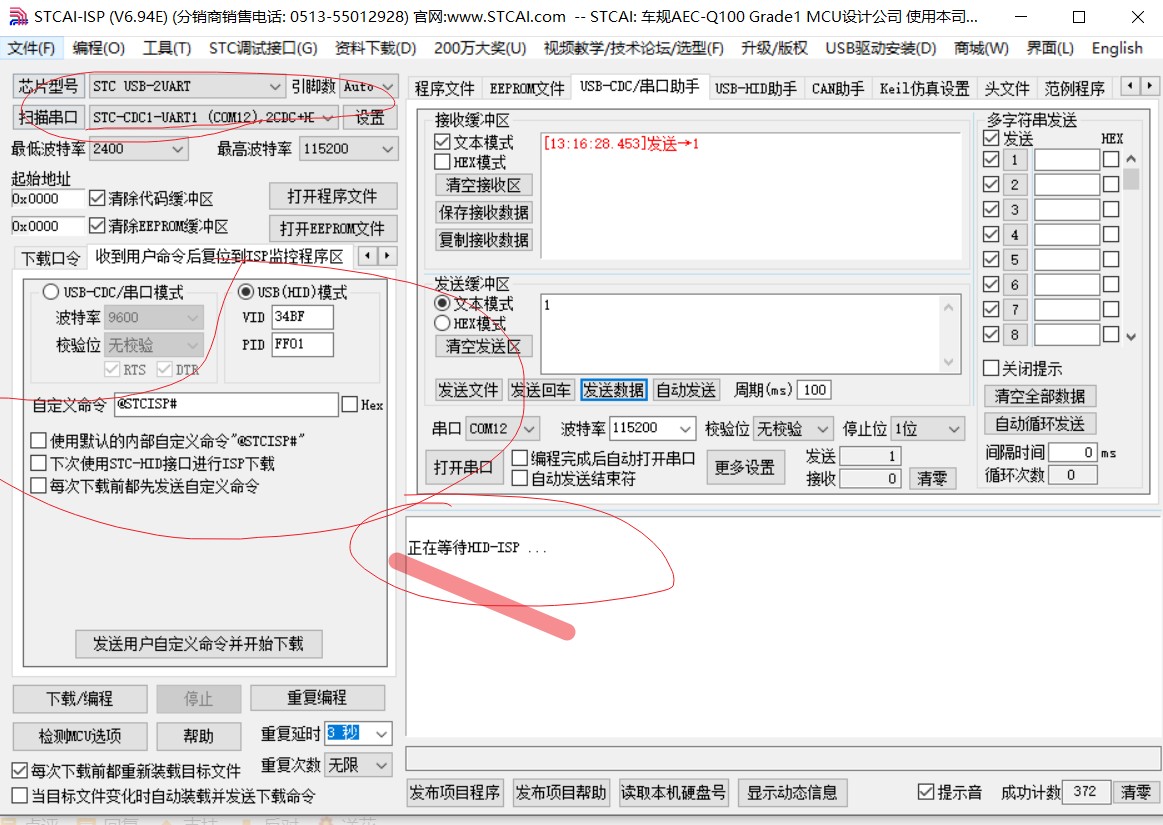Enable 使用默认的内部自定义命令 checkbox

pos(39,441)
